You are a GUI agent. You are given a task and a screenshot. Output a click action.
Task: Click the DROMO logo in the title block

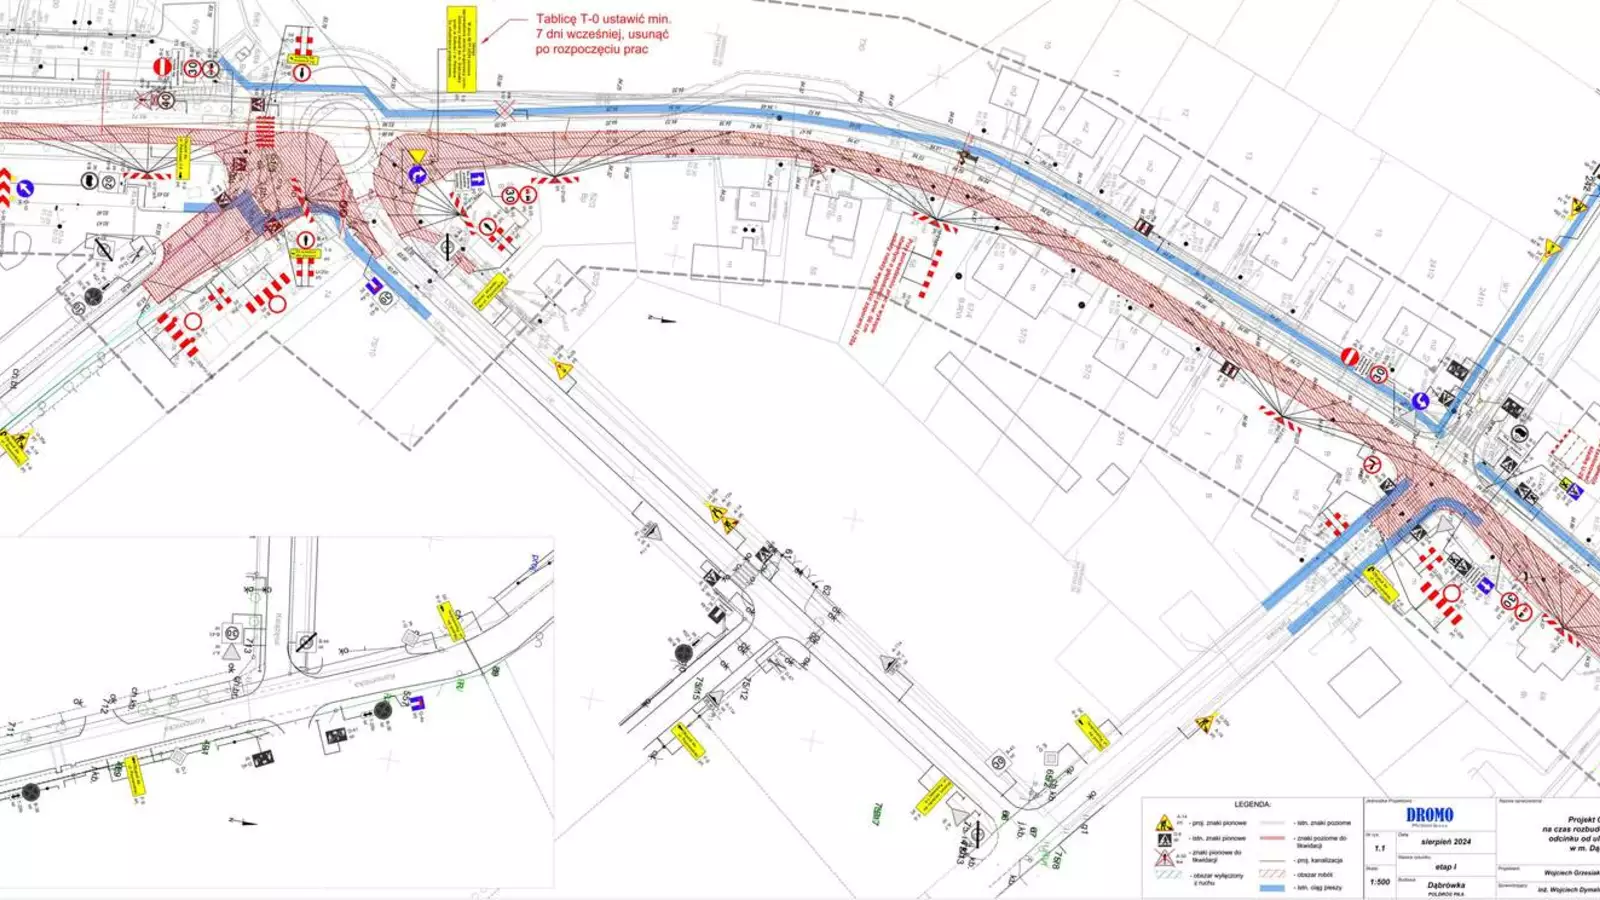pos(1430,814)
